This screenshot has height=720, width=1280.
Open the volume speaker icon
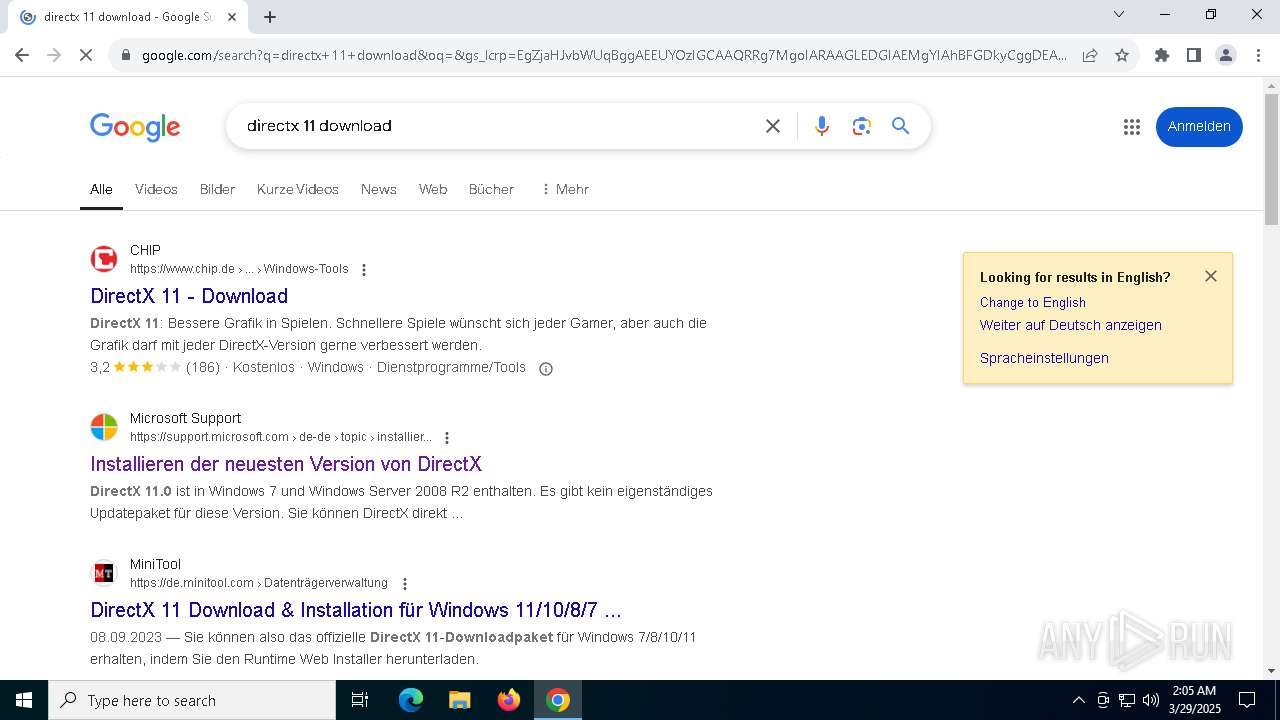(1151, 700)
